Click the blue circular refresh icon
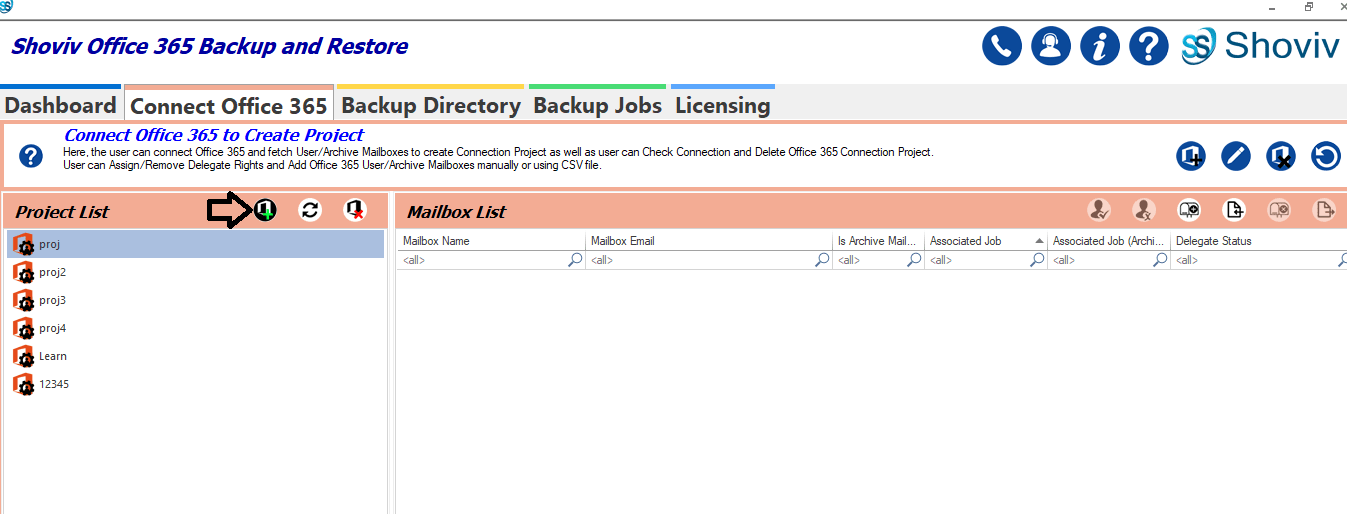The width and height of the screenshot is (1347, 514). pyautogui.click(x=1326, y=156)
